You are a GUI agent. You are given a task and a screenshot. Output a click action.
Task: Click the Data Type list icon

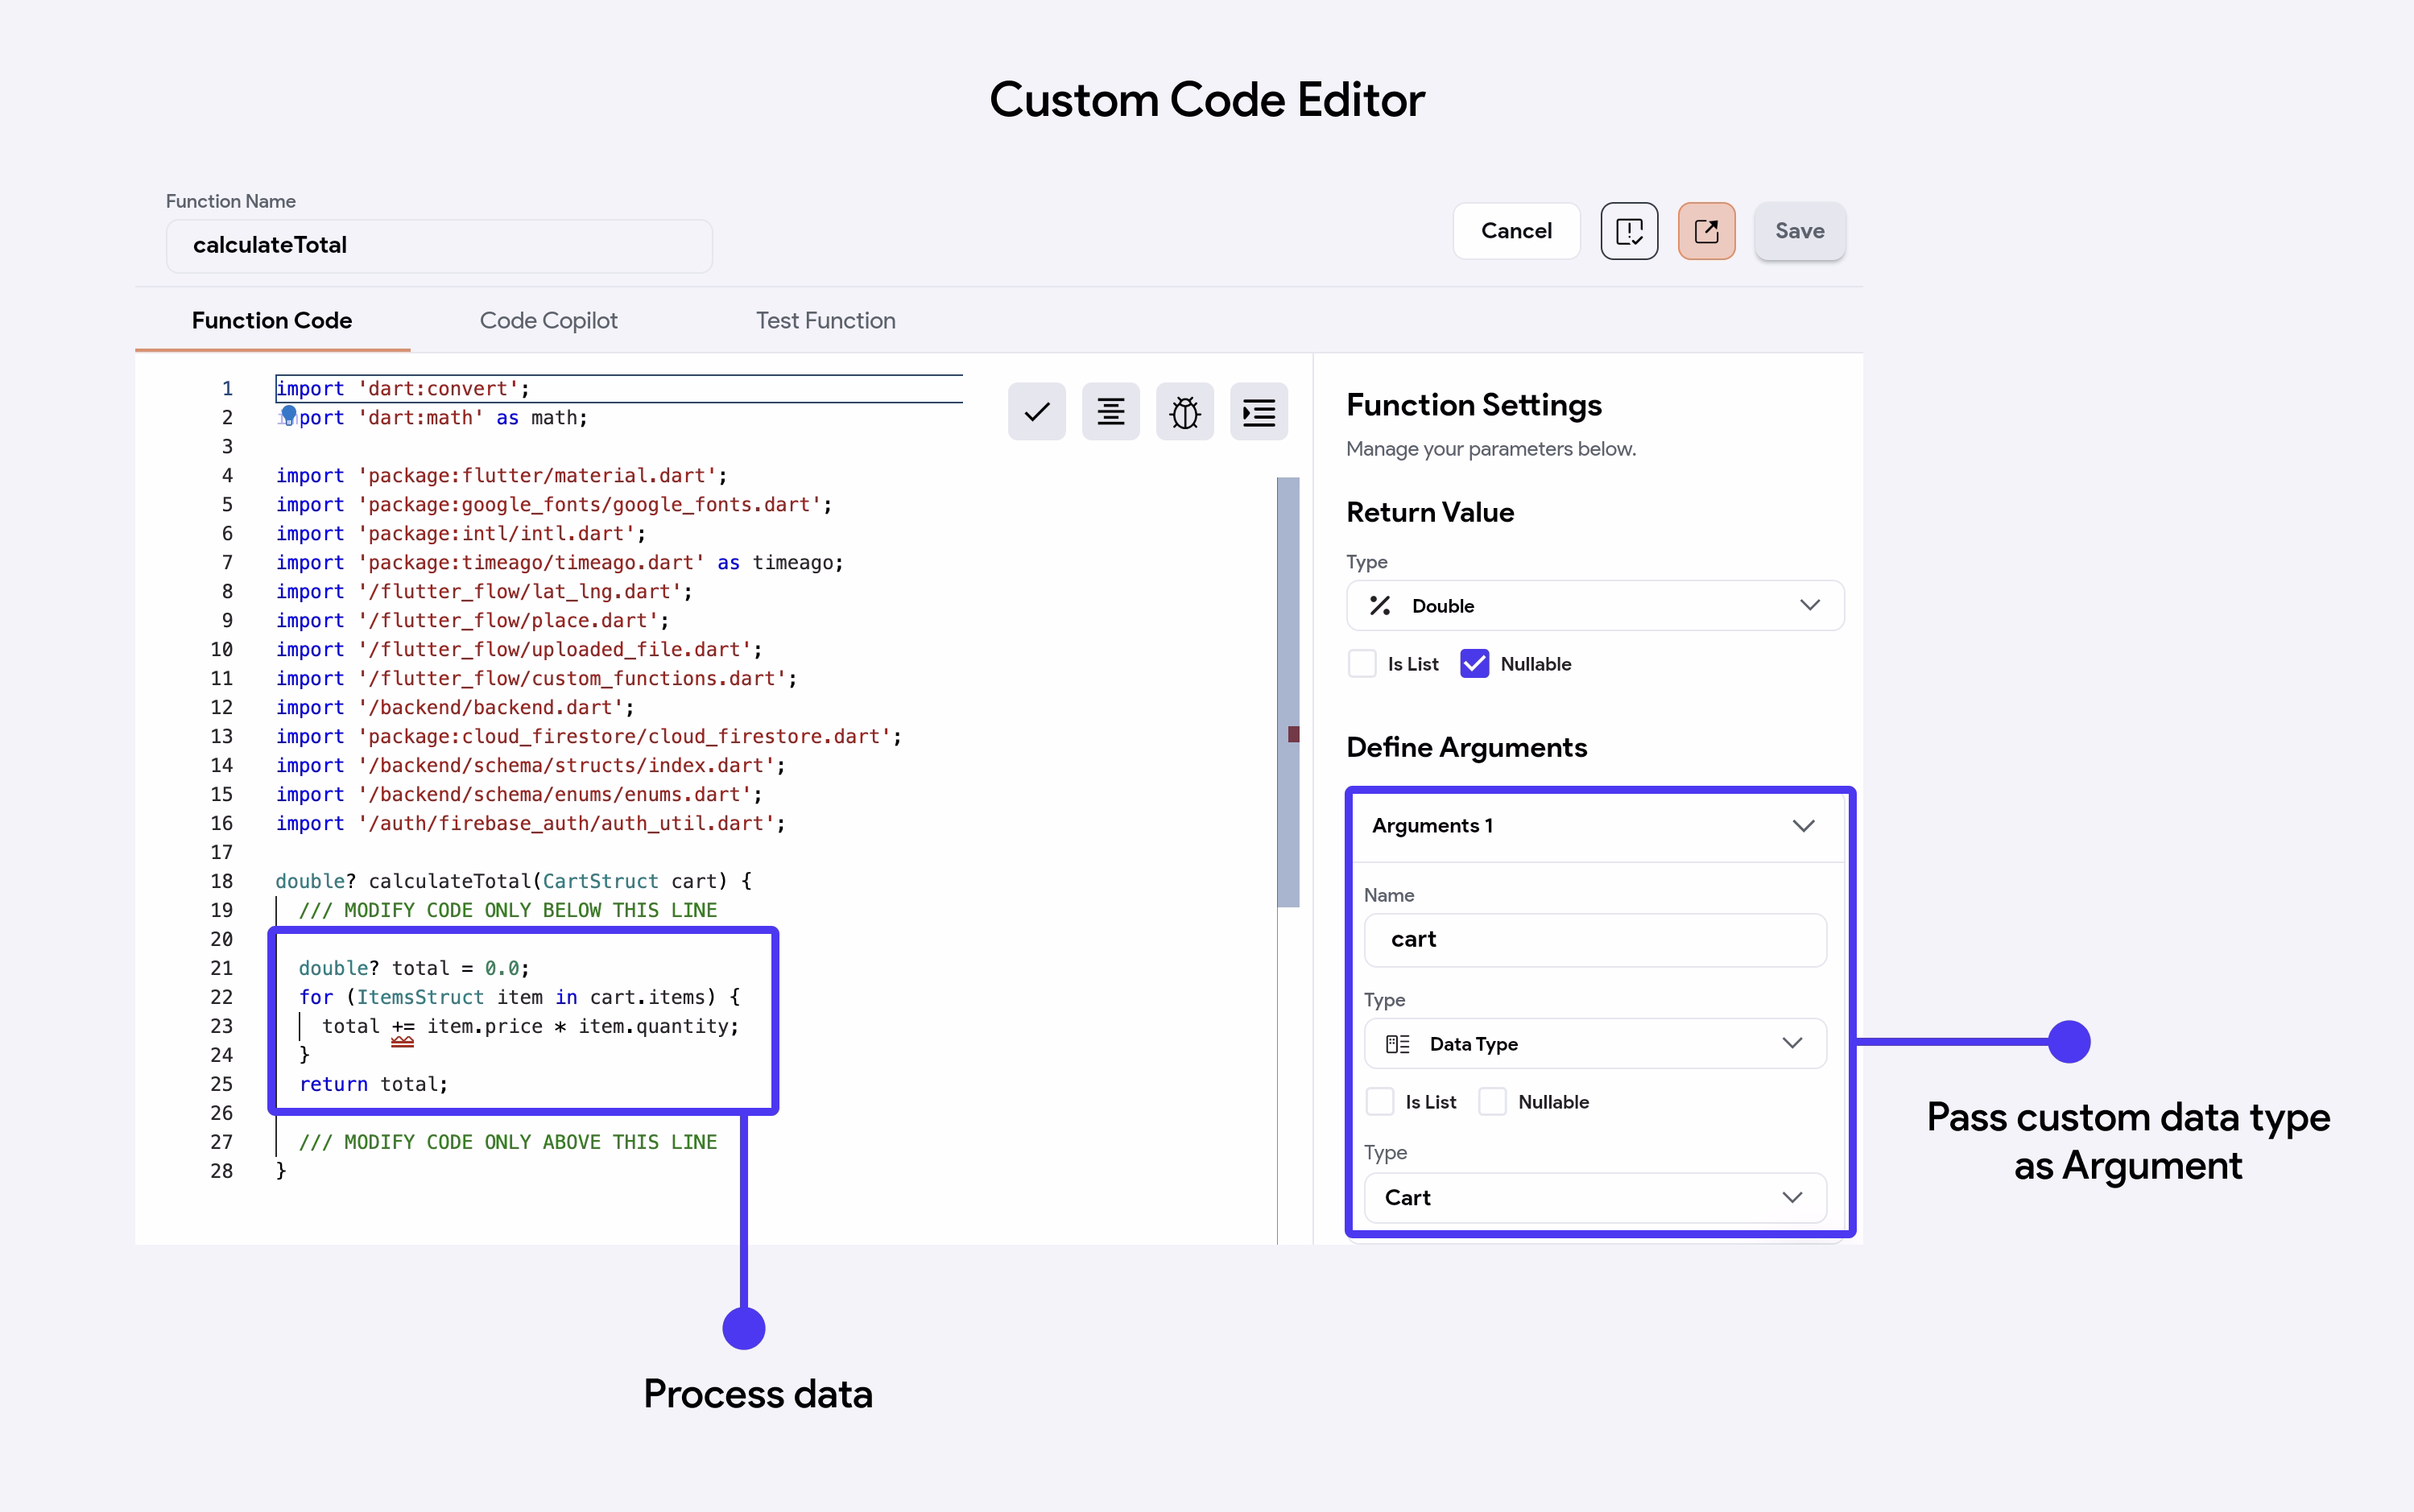pos(1398,1044)
